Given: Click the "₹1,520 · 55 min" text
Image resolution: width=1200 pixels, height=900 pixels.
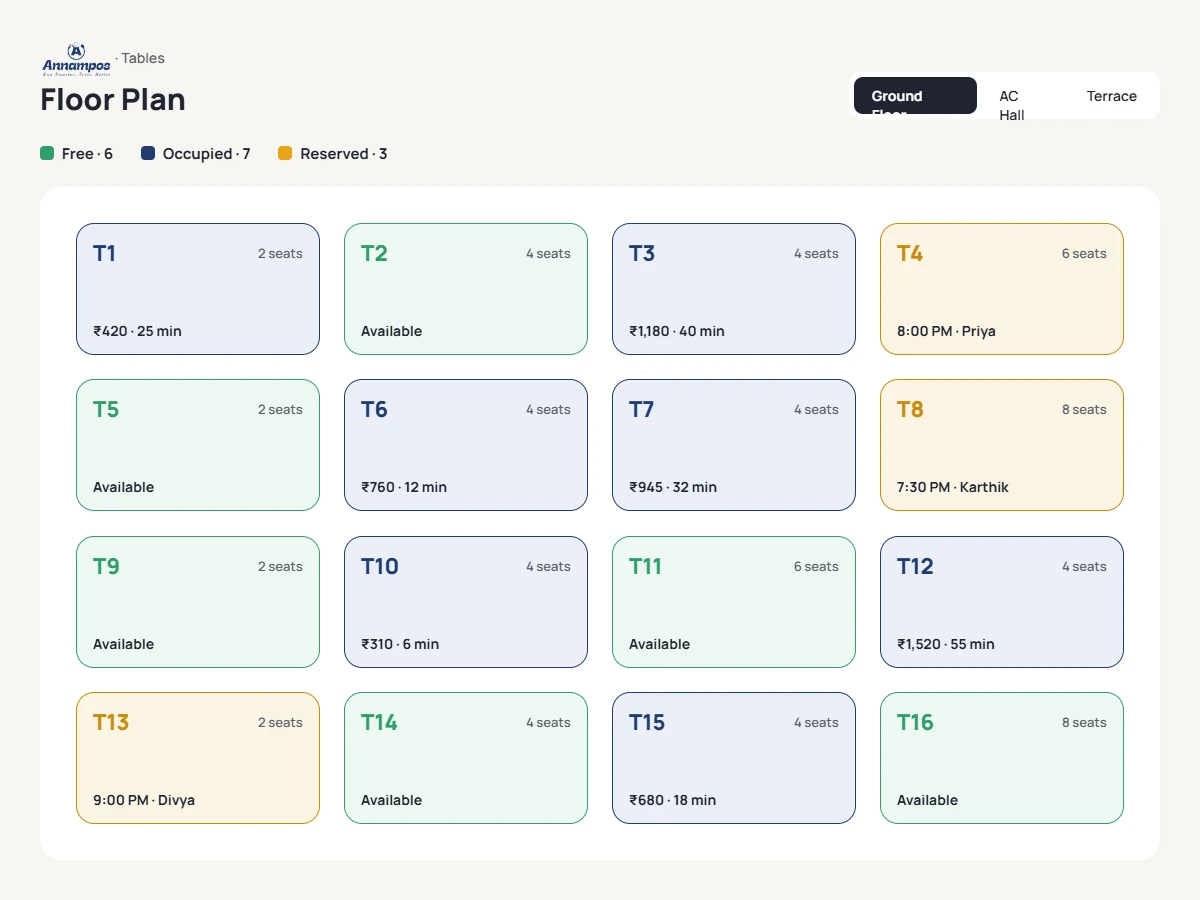Looking at the screenshot, I should coord(946,644).
